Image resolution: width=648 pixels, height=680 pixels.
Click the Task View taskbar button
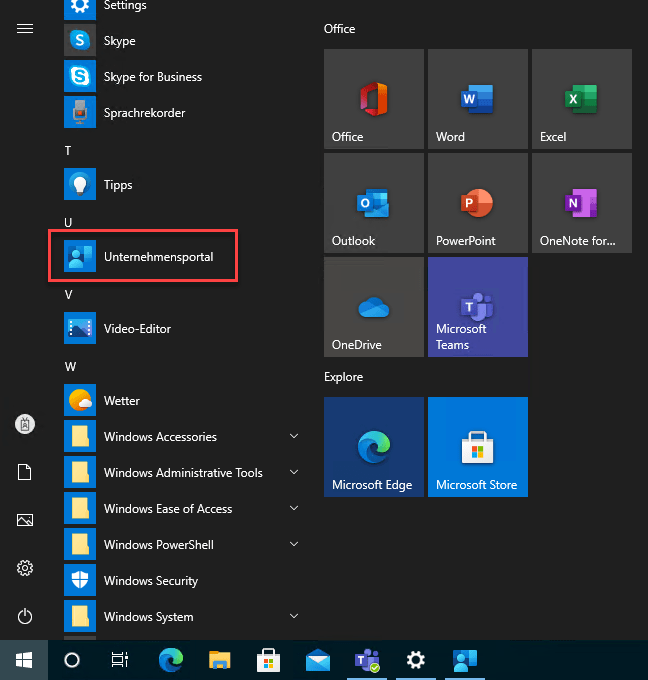point(120,660)
